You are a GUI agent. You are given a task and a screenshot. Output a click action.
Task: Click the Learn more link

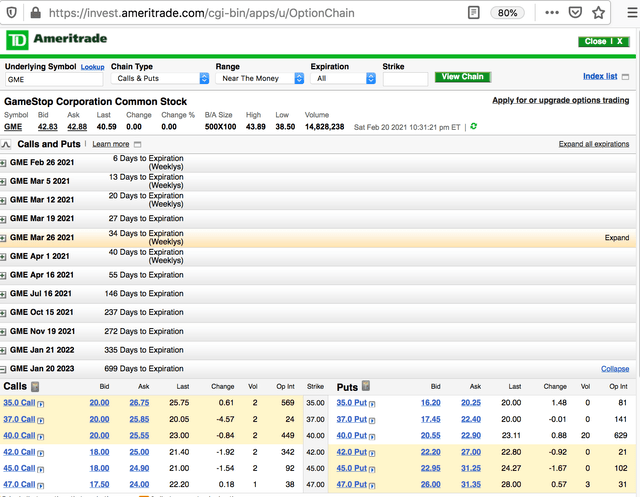point(111,144)
